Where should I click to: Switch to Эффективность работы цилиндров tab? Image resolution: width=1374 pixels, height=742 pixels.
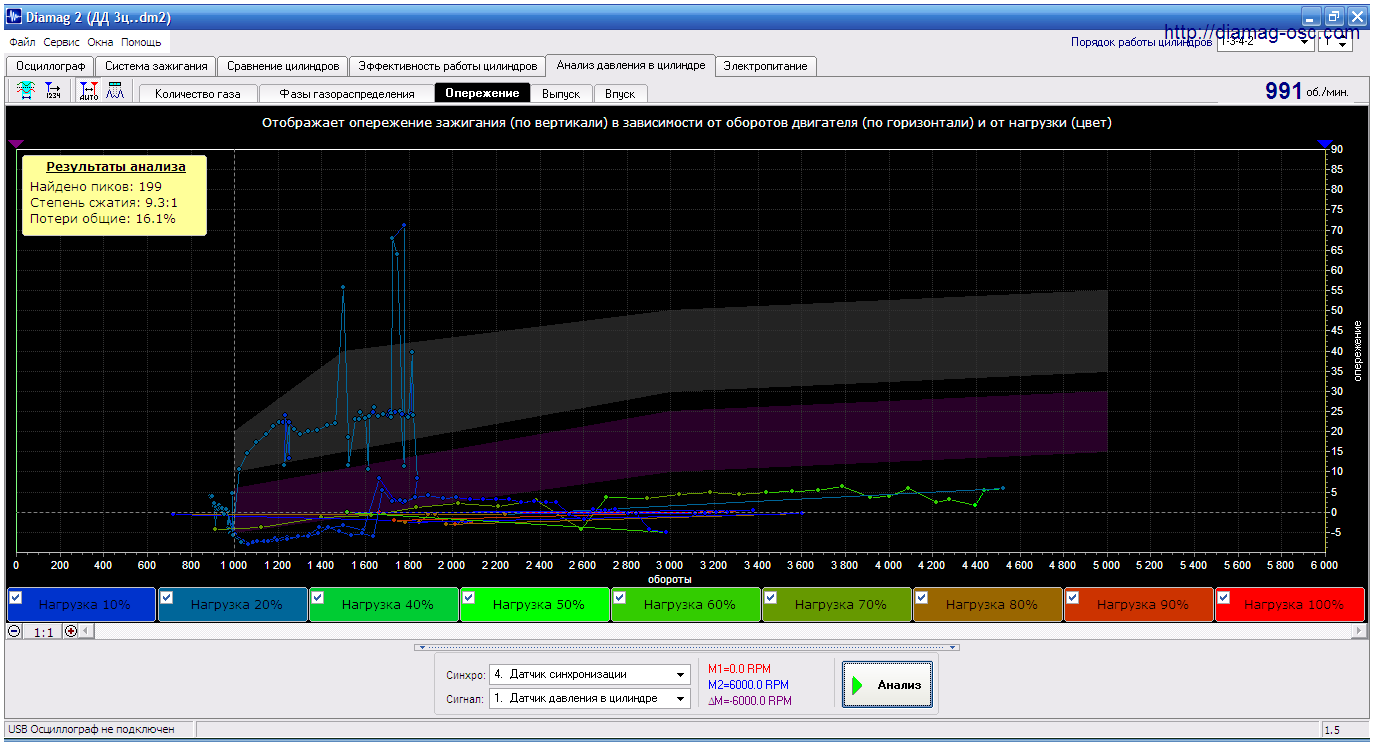[x=448, y=66]
